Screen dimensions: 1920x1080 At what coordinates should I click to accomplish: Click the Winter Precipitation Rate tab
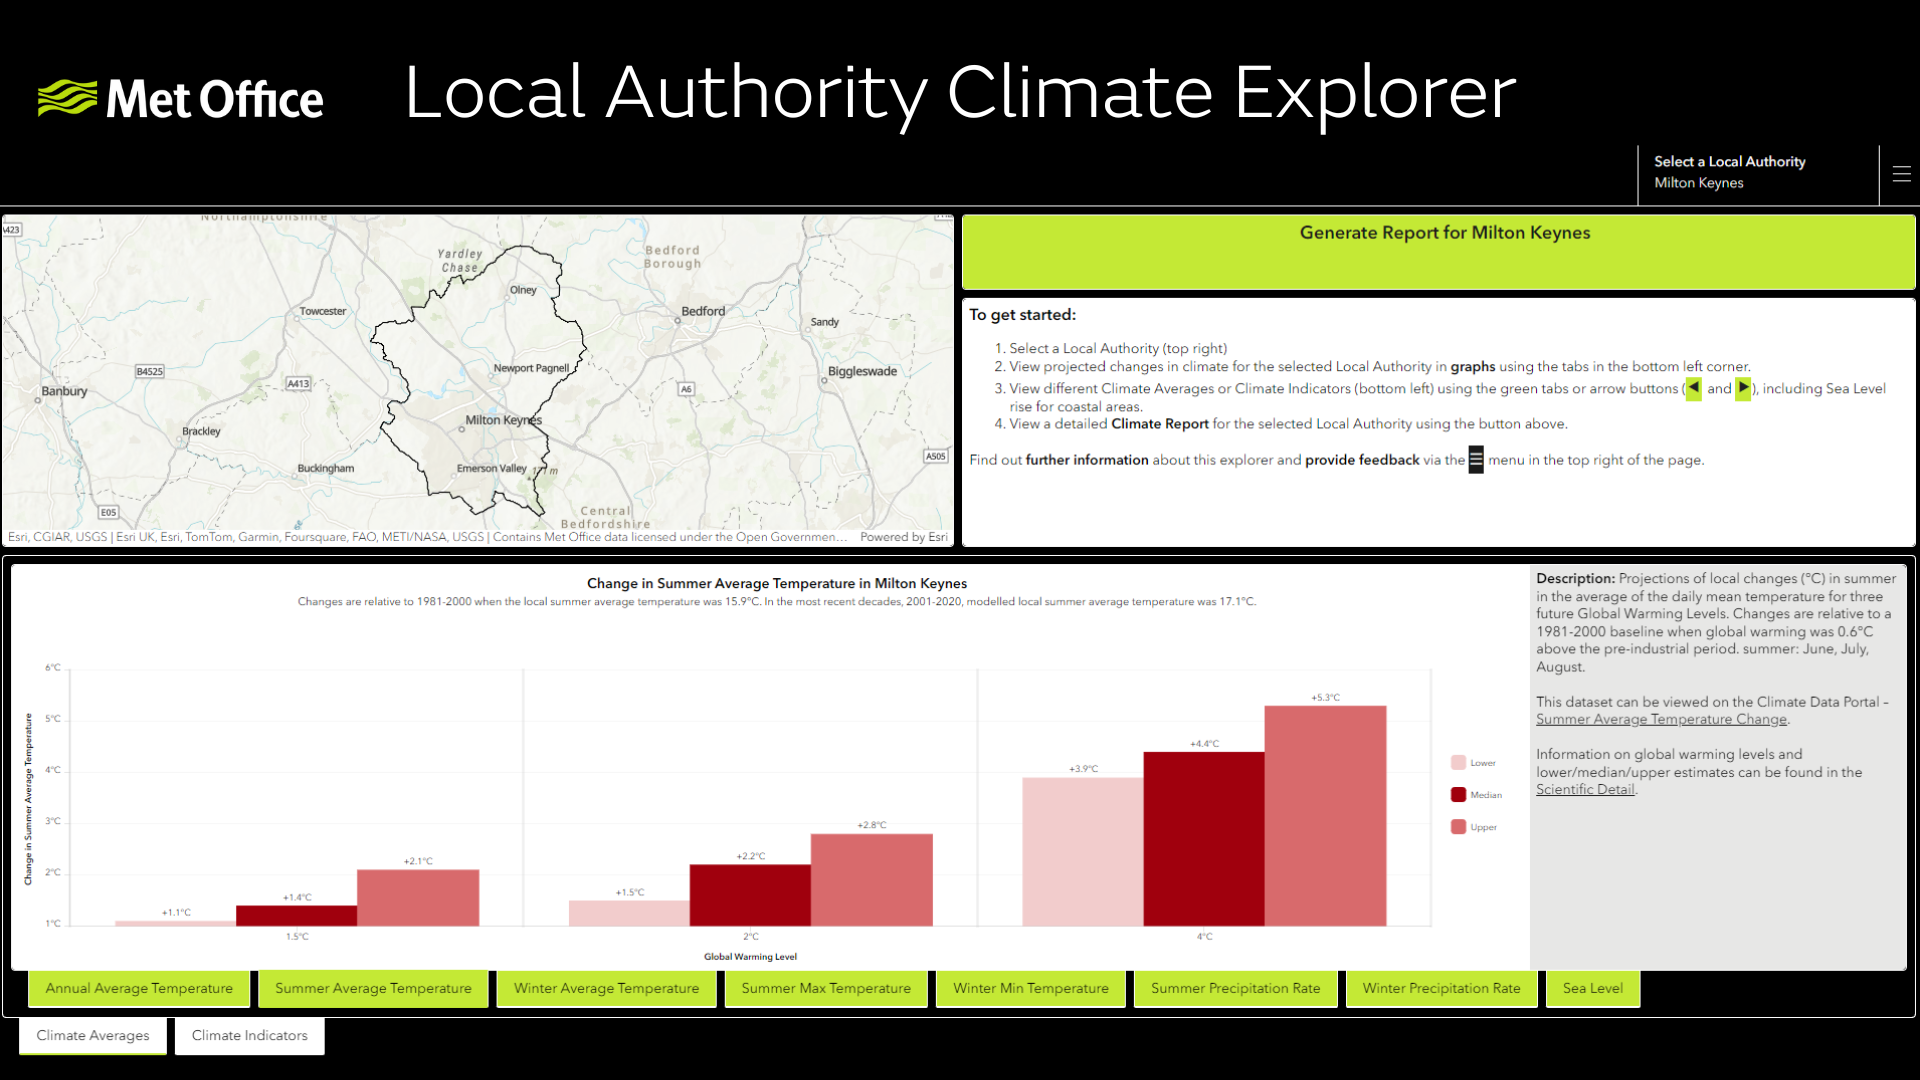[x=1440, y=988]
